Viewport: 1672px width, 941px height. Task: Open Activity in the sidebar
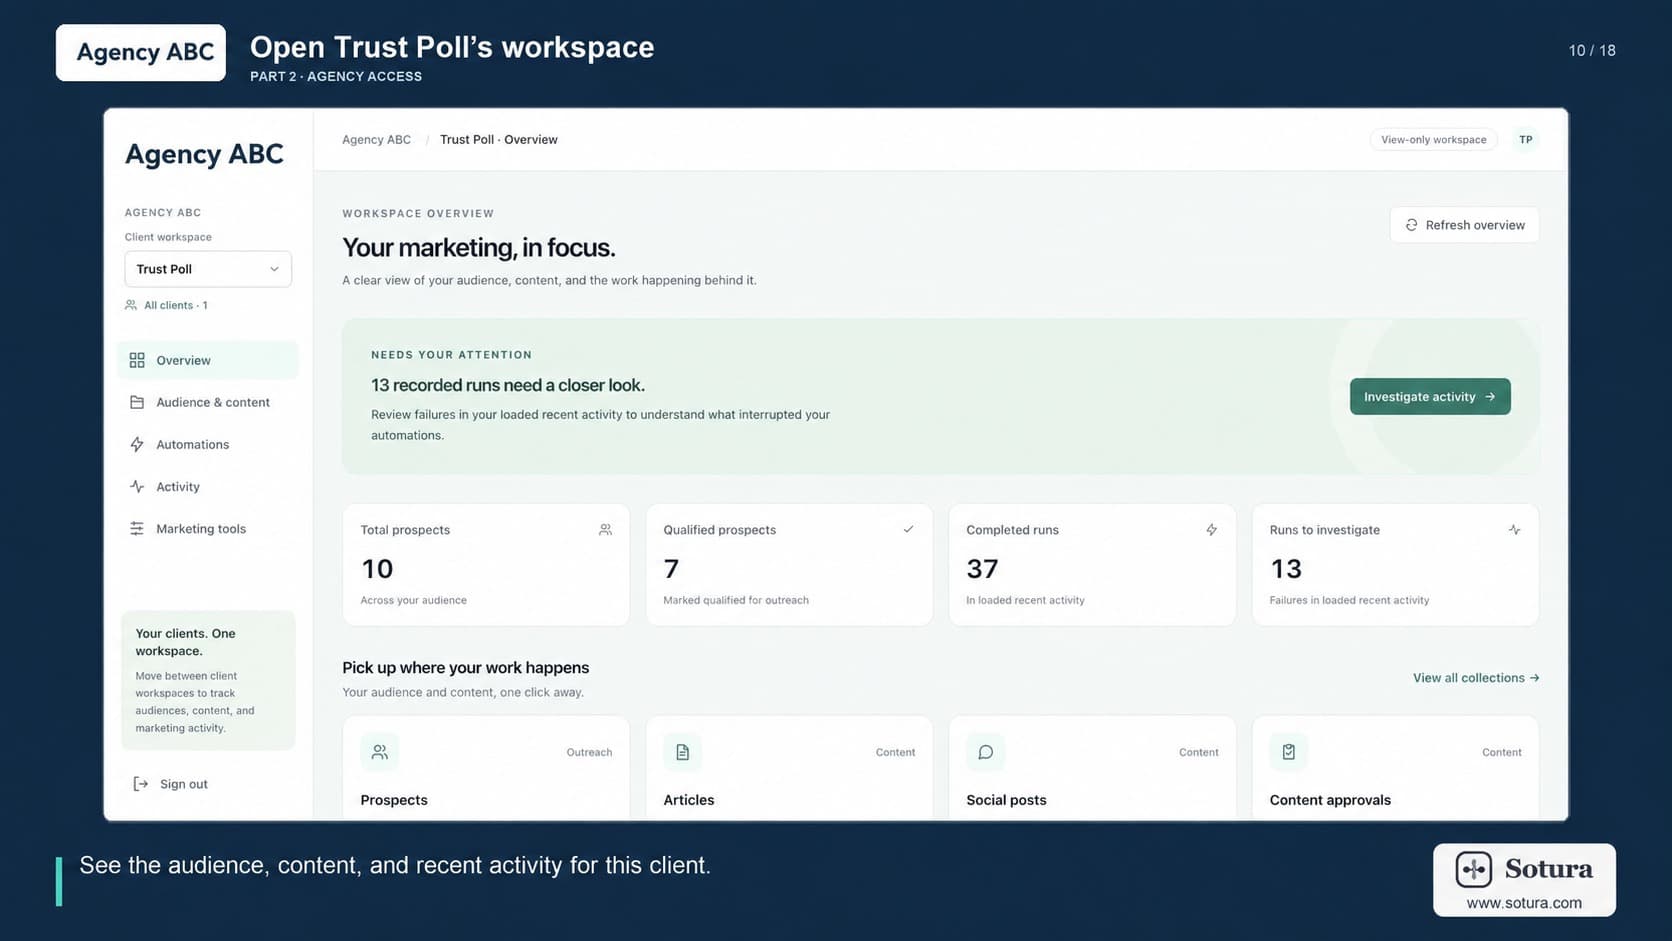tap(208, 486)
